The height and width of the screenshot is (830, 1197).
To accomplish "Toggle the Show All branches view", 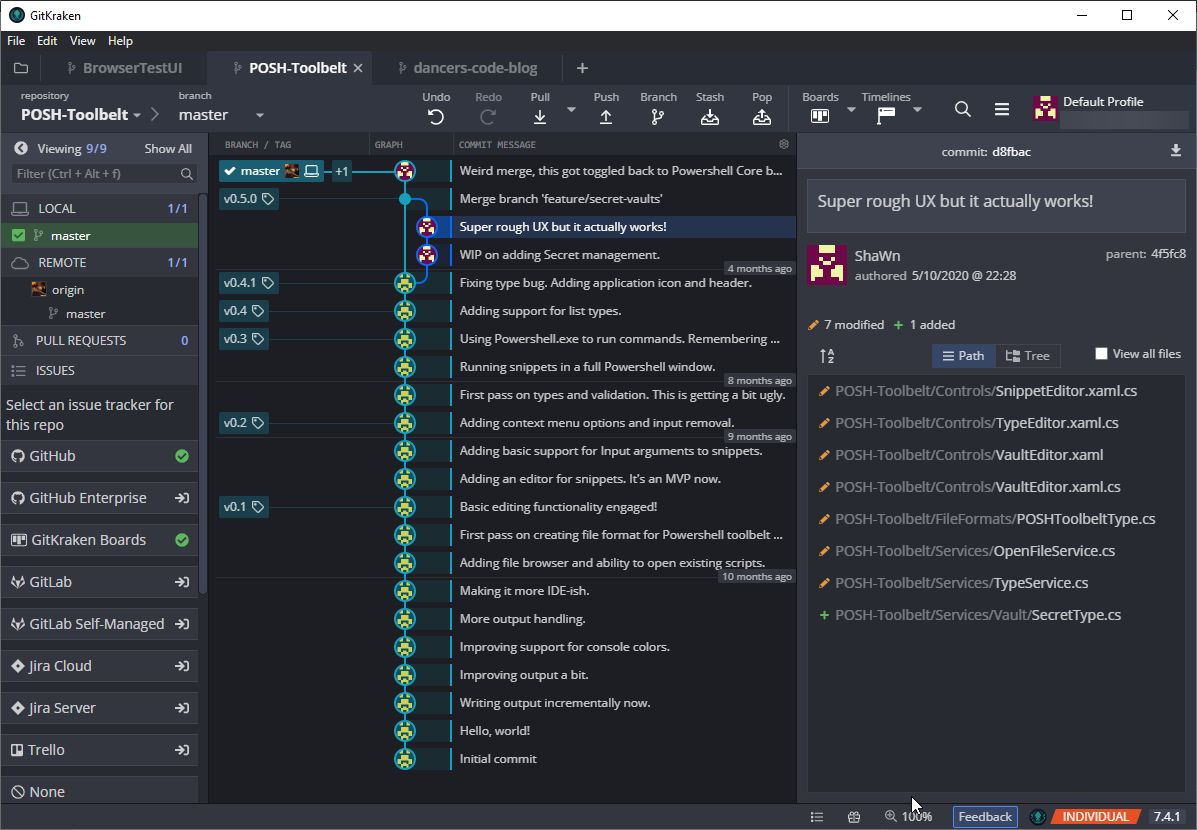I will pos(167,148).
